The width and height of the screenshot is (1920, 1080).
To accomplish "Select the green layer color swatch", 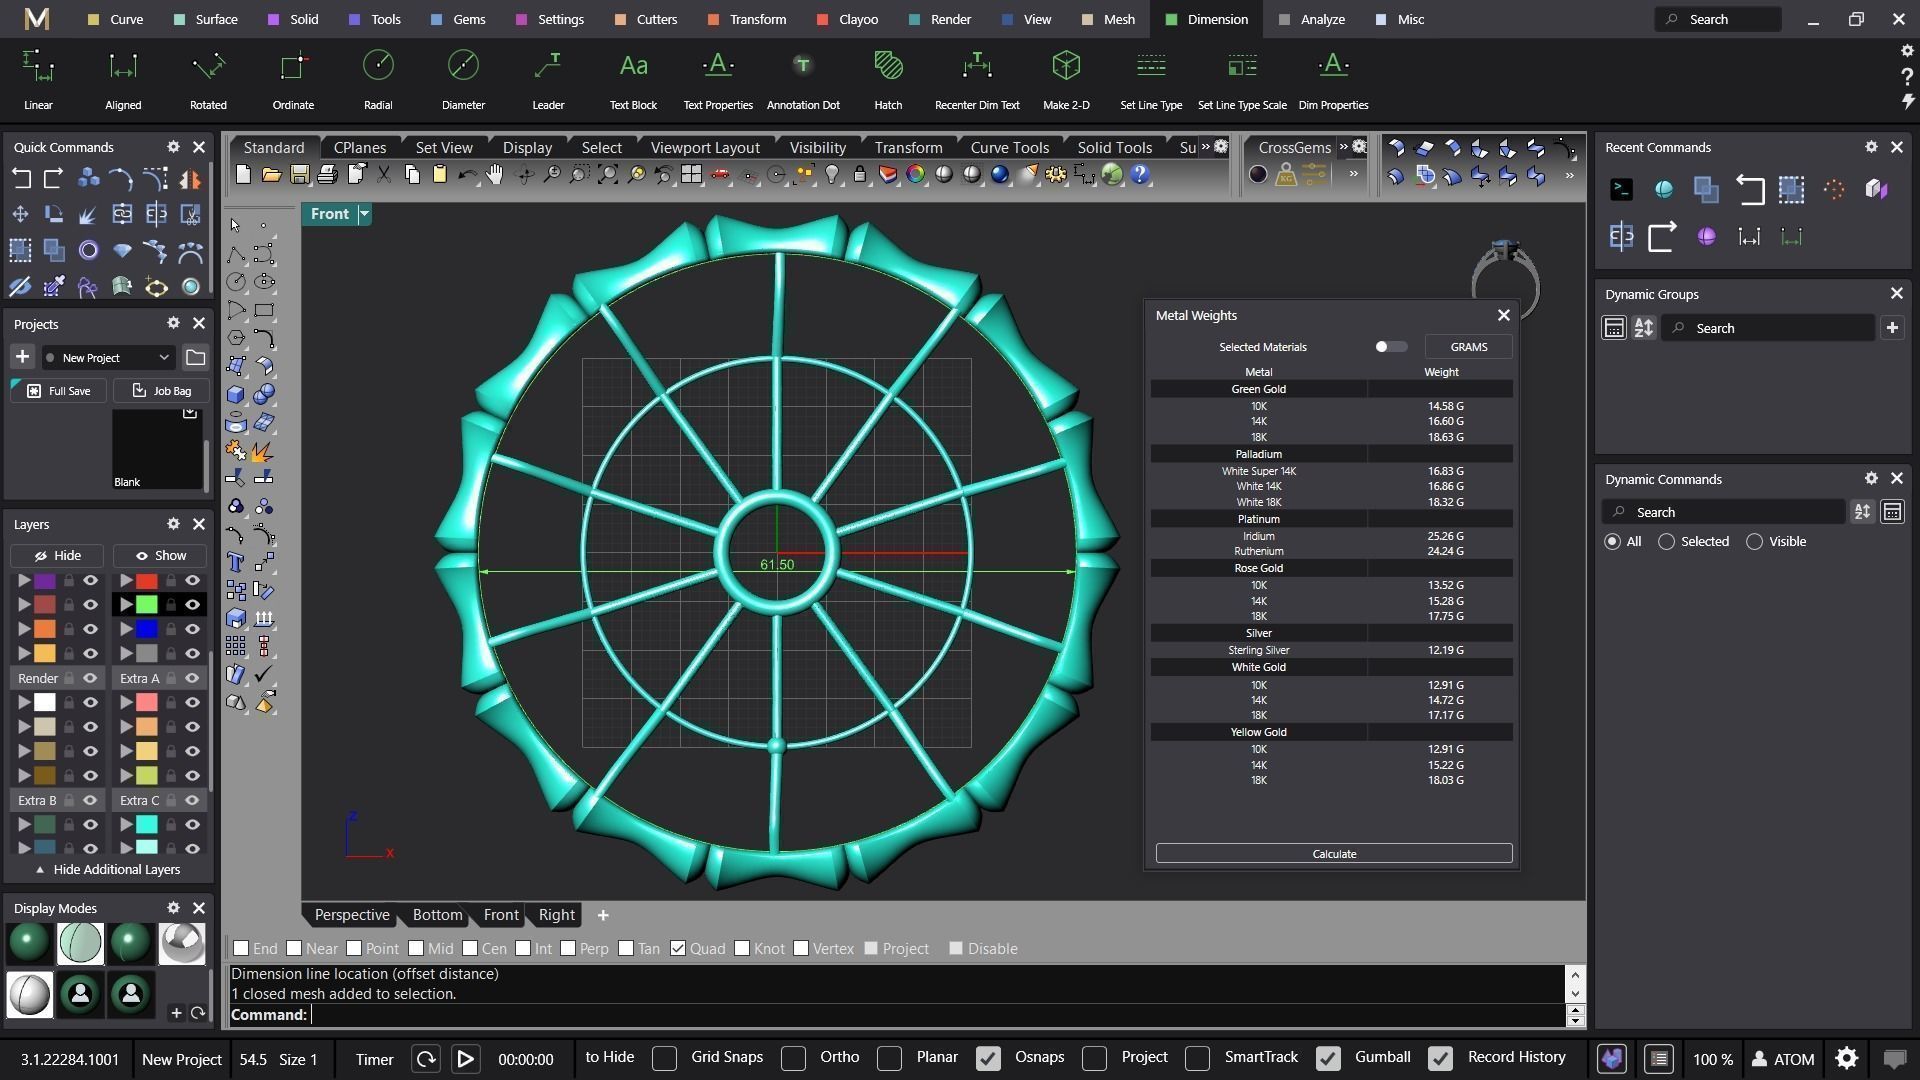I will [147, 605].
